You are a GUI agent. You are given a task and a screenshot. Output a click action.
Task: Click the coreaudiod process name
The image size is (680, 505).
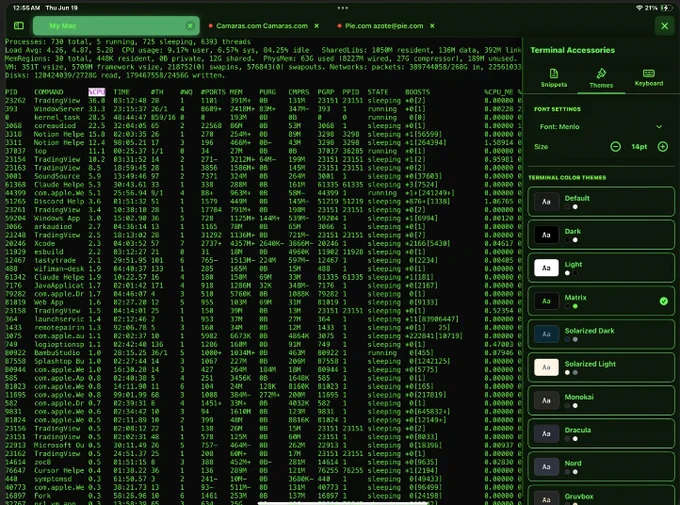[55, 126]
